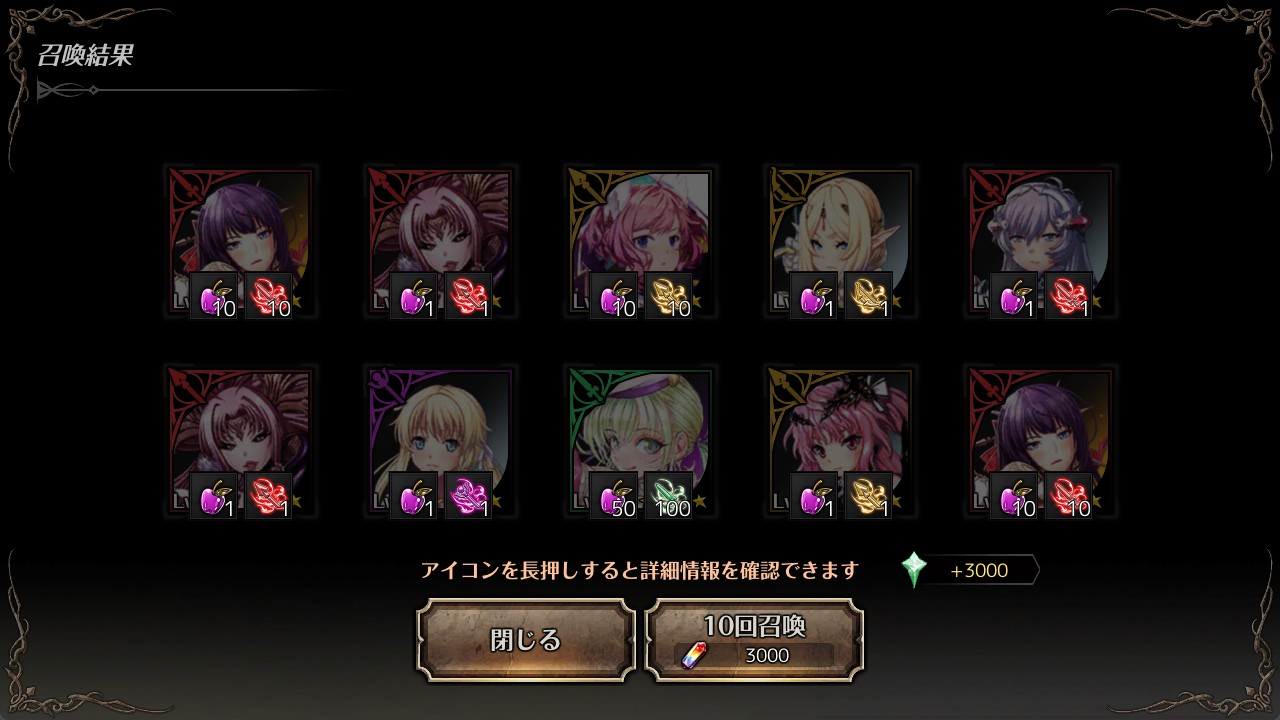Open the green-framed blonde character card
Viewport: 1280px width, 720px height.
640,441
